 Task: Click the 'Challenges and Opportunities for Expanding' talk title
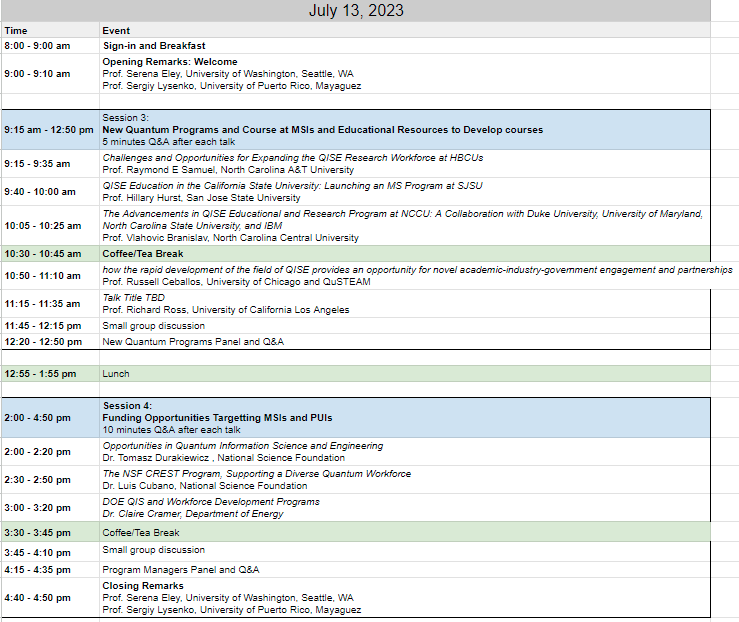(293, 158)
